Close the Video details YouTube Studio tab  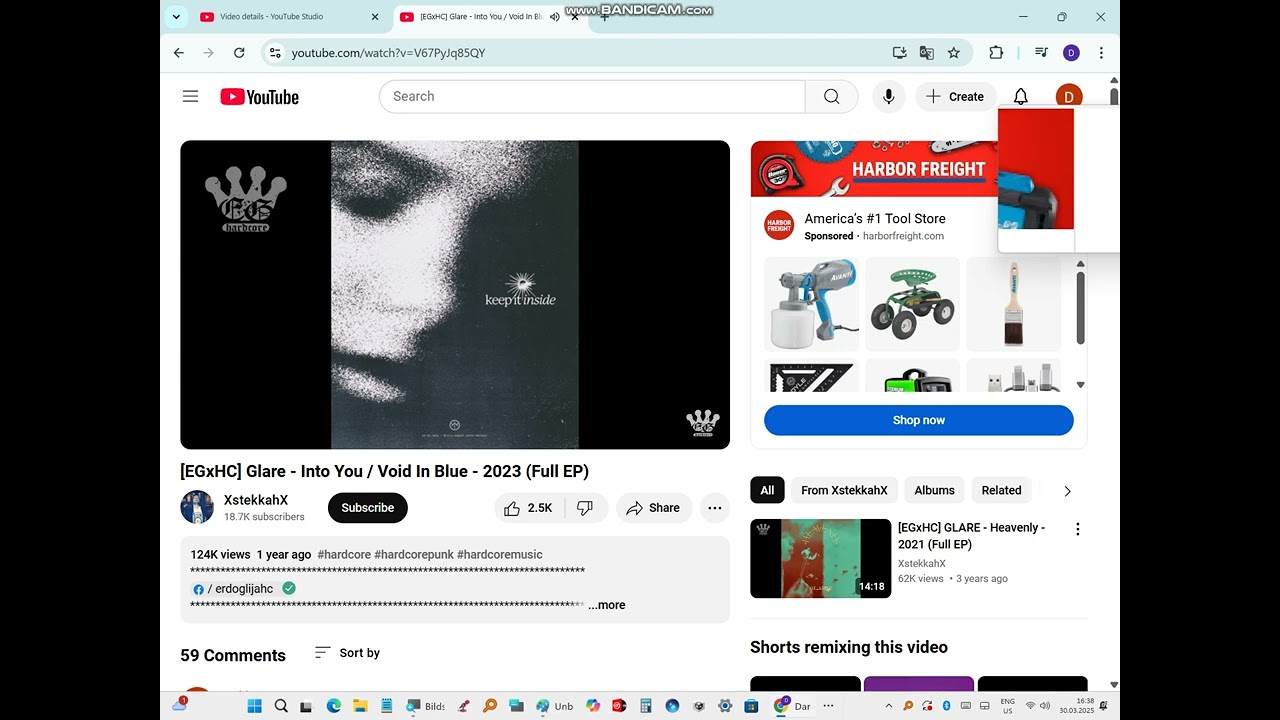375,17
